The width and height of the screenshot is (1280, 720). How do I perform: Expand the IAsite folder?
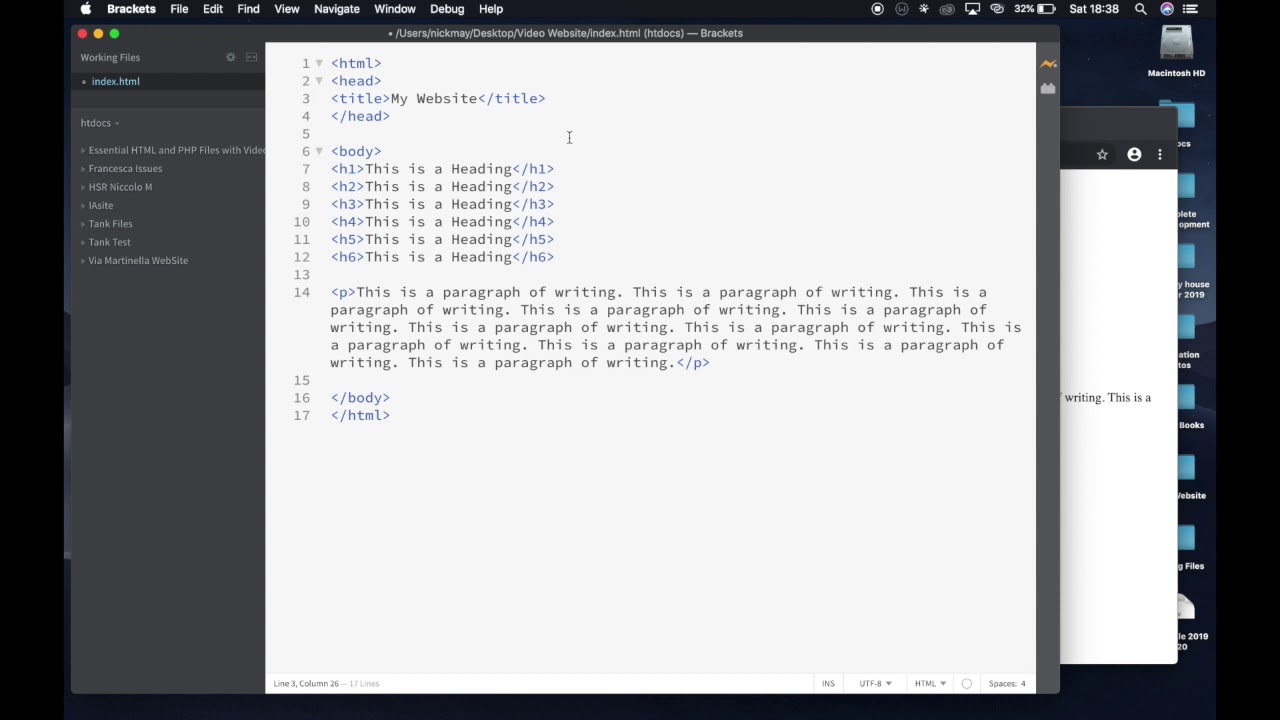tap(97, 206)
